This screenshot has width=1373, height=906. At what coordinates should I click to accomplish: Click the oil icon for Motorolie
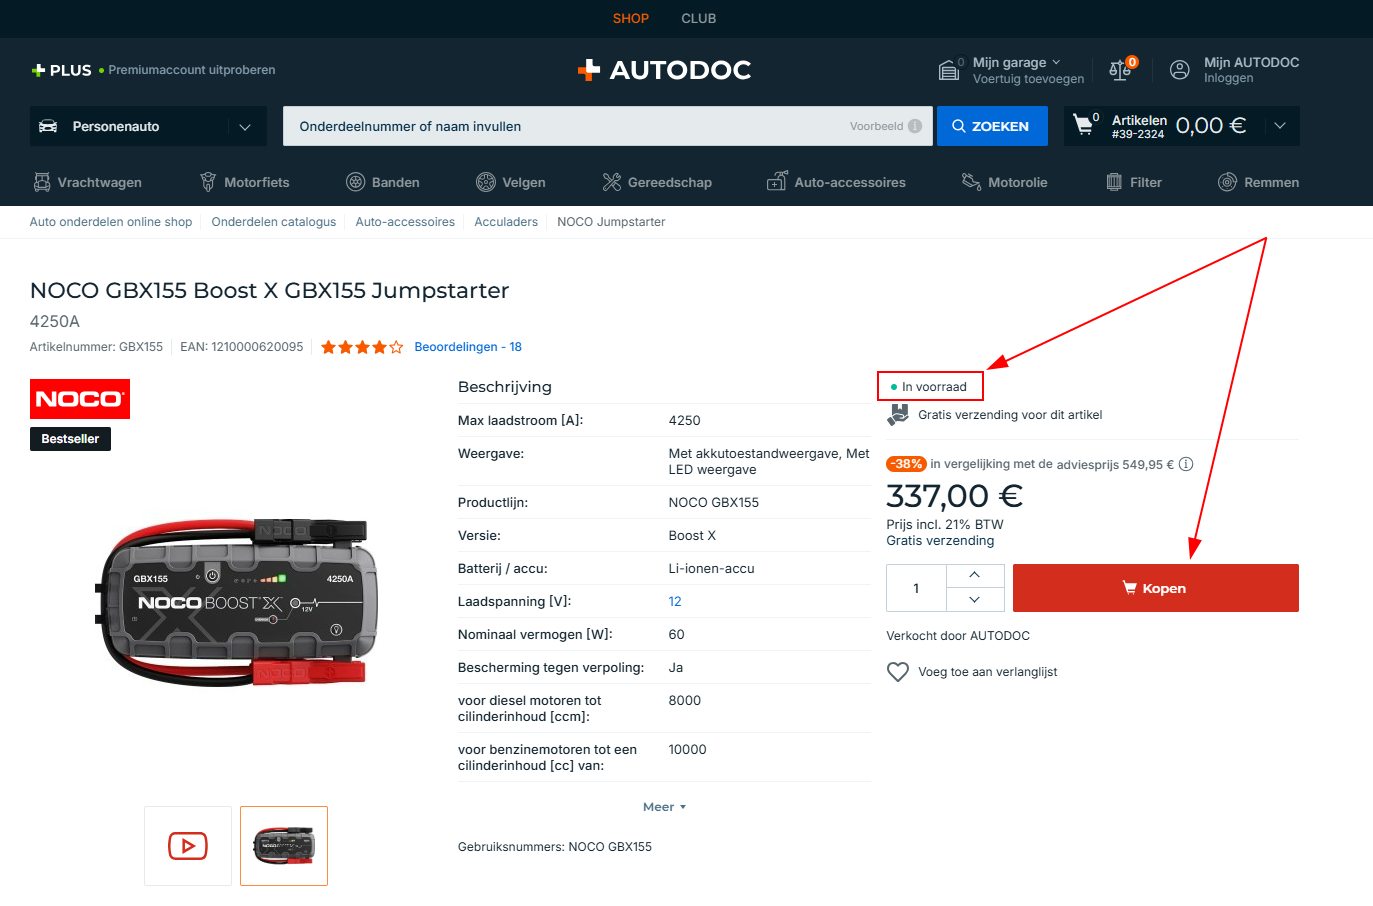pyautogui.click(x=971, y=182)
